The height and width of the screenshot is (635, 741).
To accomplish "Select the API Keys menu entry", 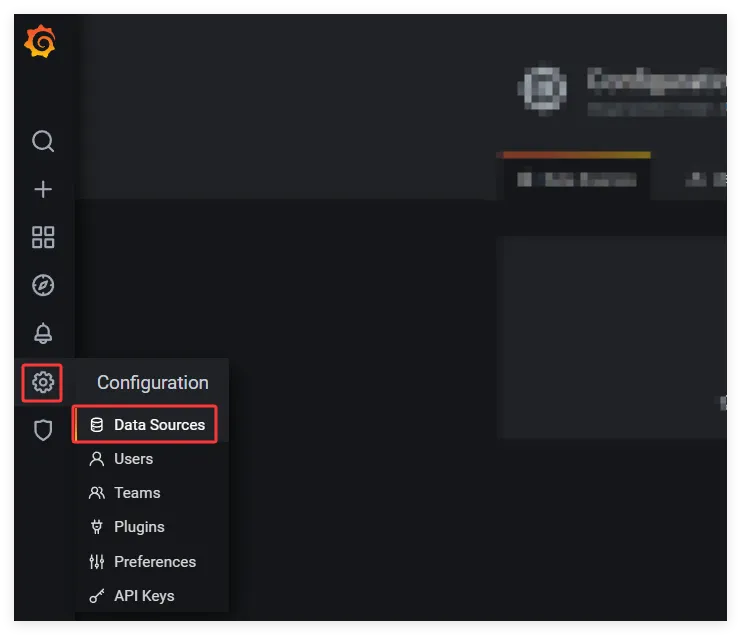I will click(144, 596).
